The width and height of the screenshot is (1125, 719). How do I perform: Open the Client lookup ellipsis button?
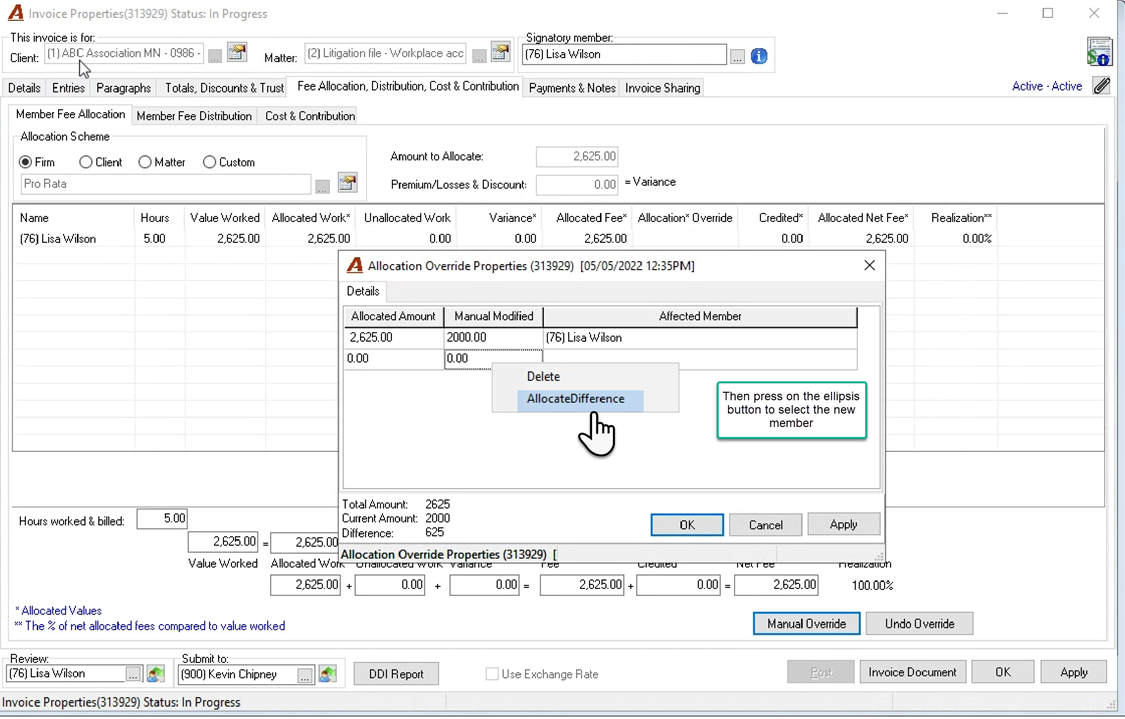coord(215,55)
